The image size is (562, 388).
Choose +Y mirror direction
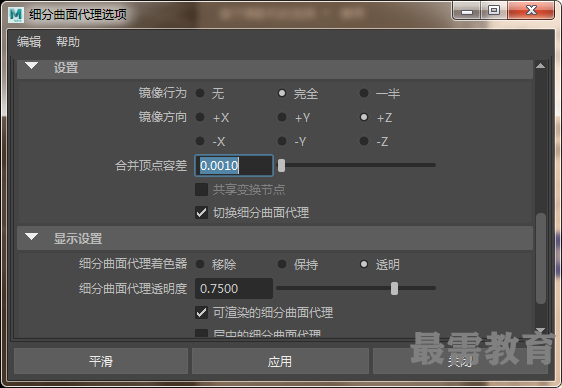(x=282, y=117)
